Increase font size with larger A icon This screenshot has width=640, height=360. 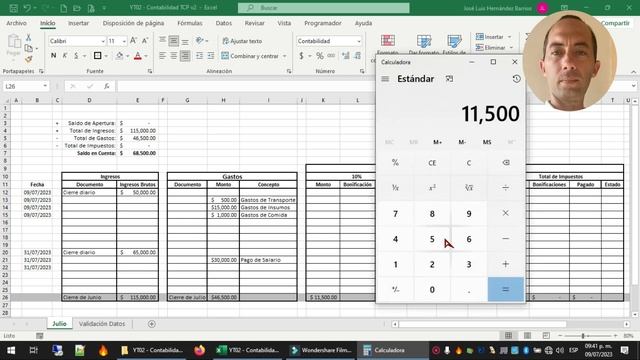point(133,41)
